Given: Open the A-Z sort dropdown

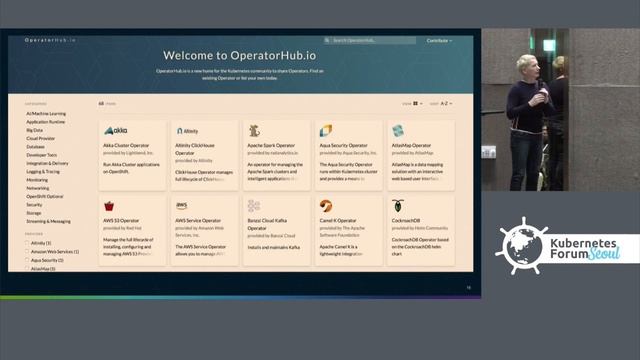Looking at the screenshot, I should pos(446,104).
